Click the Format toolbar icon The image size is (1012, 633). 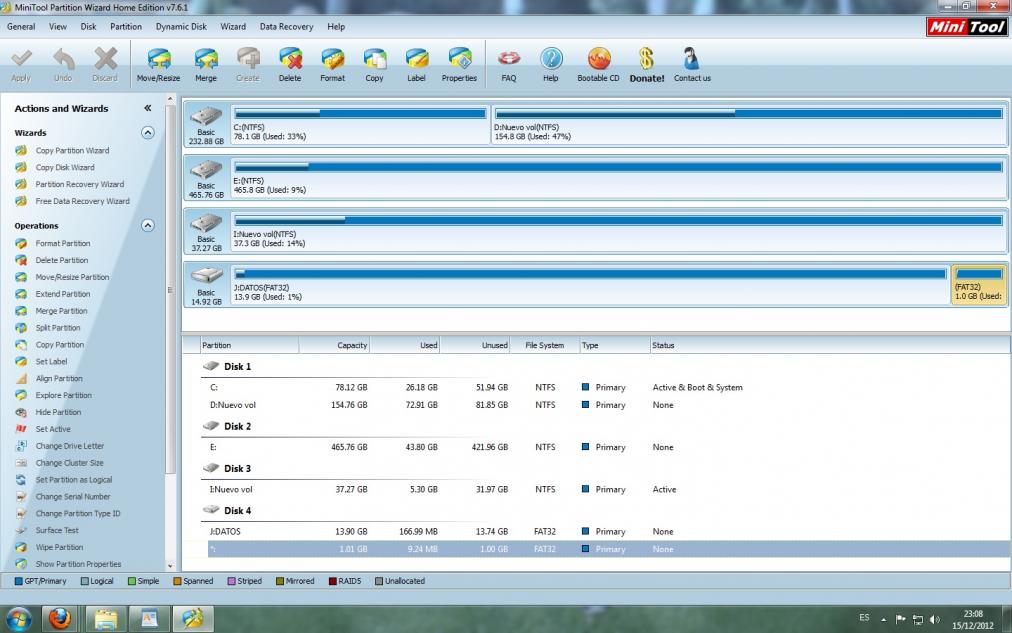(332, 59)
